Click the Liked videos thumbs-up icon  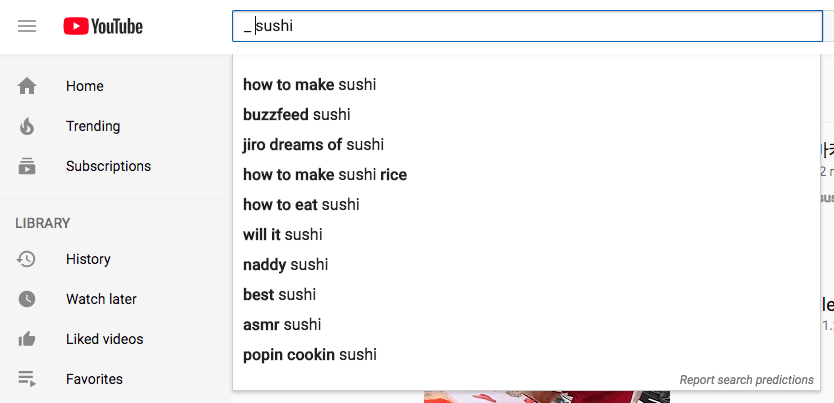tap(27, 340)
